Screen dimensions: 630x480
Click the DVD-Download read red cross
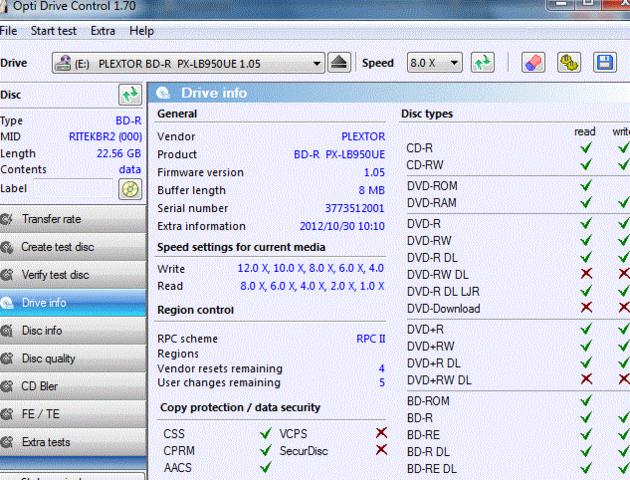click(x=586, y=308)
